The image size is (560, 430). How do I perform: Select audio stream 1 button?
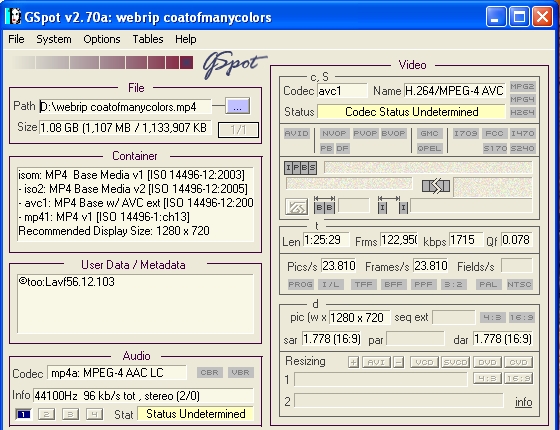(x=24, y=414)
